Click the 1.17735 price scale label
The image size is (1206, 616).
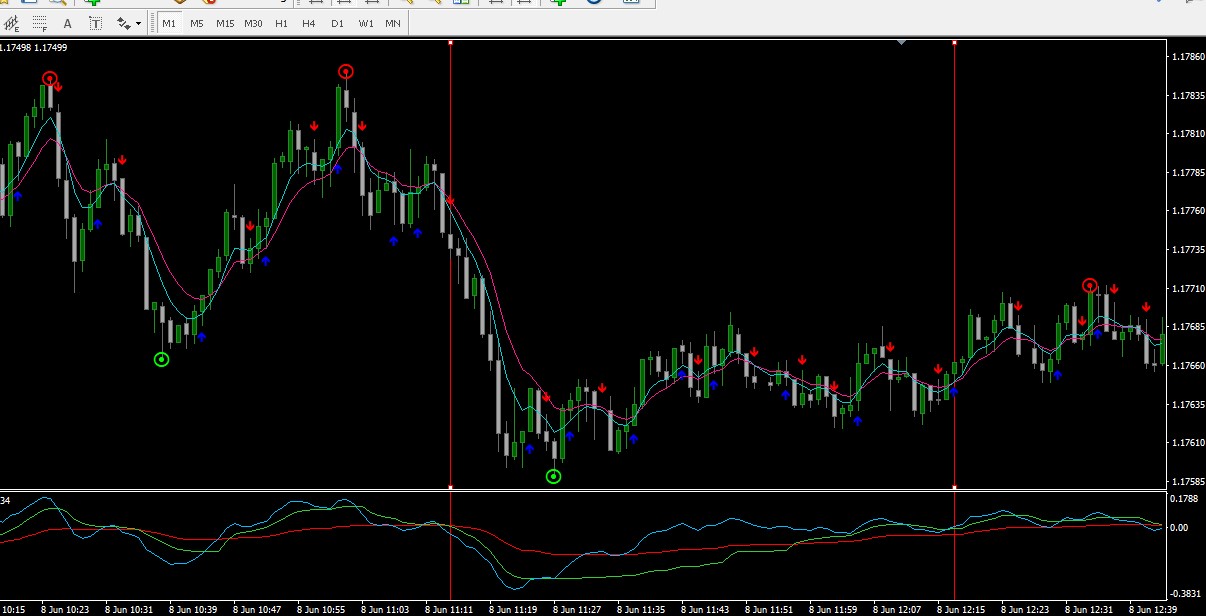pyautogui.click(x=1186, y=250)
